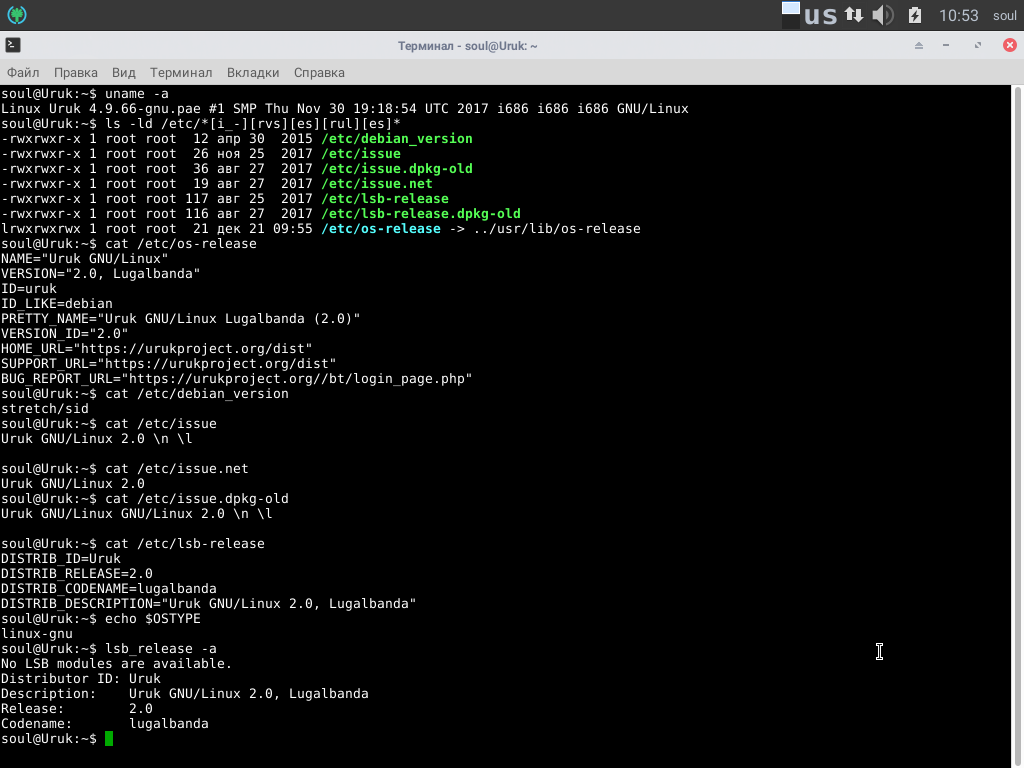Minimize the terminal window
The height and width of the screenshot is (768, 1024).
click(946, 46)
